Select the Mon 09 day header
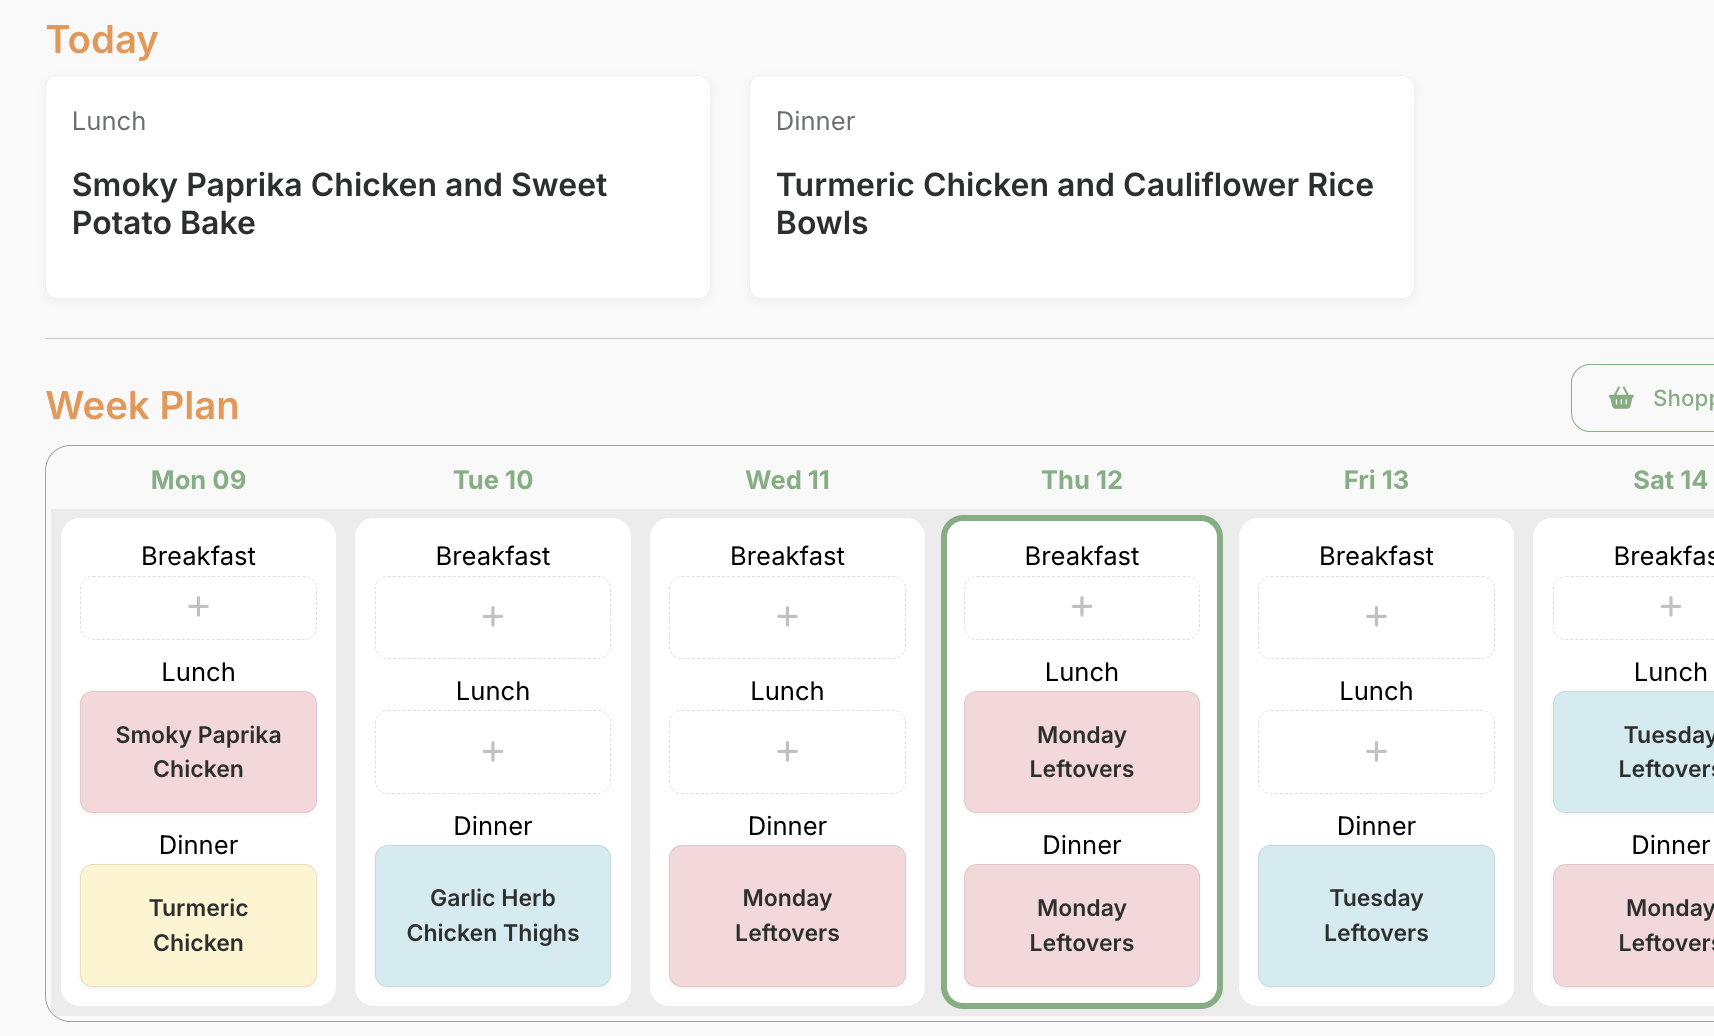This screenshot has height=1036, width=1714. click(198, 480)
